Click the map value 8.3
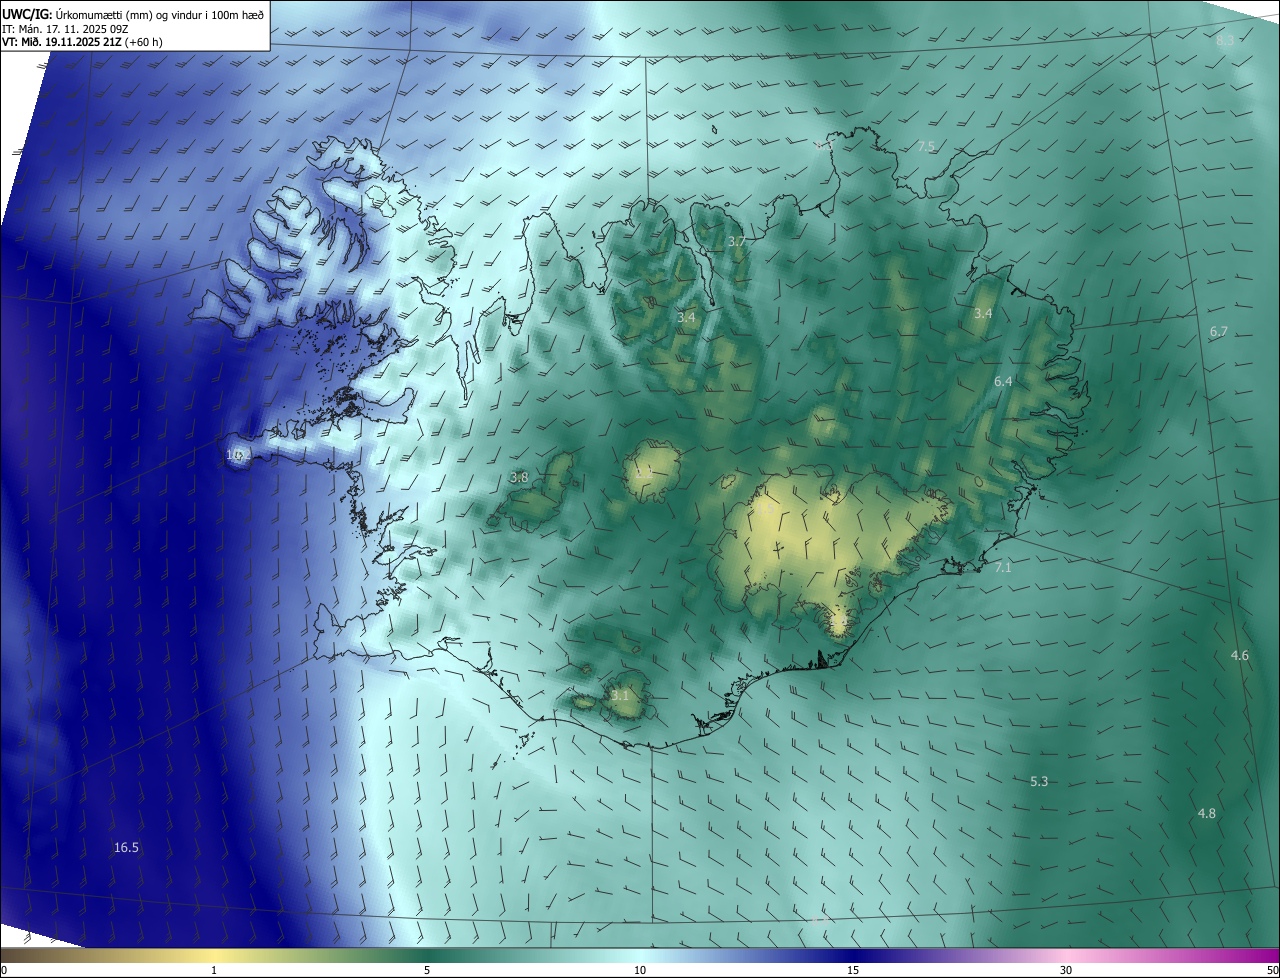Image resolution: width=1280 pixels, height=978 pixels. [x=1225, y=40]
